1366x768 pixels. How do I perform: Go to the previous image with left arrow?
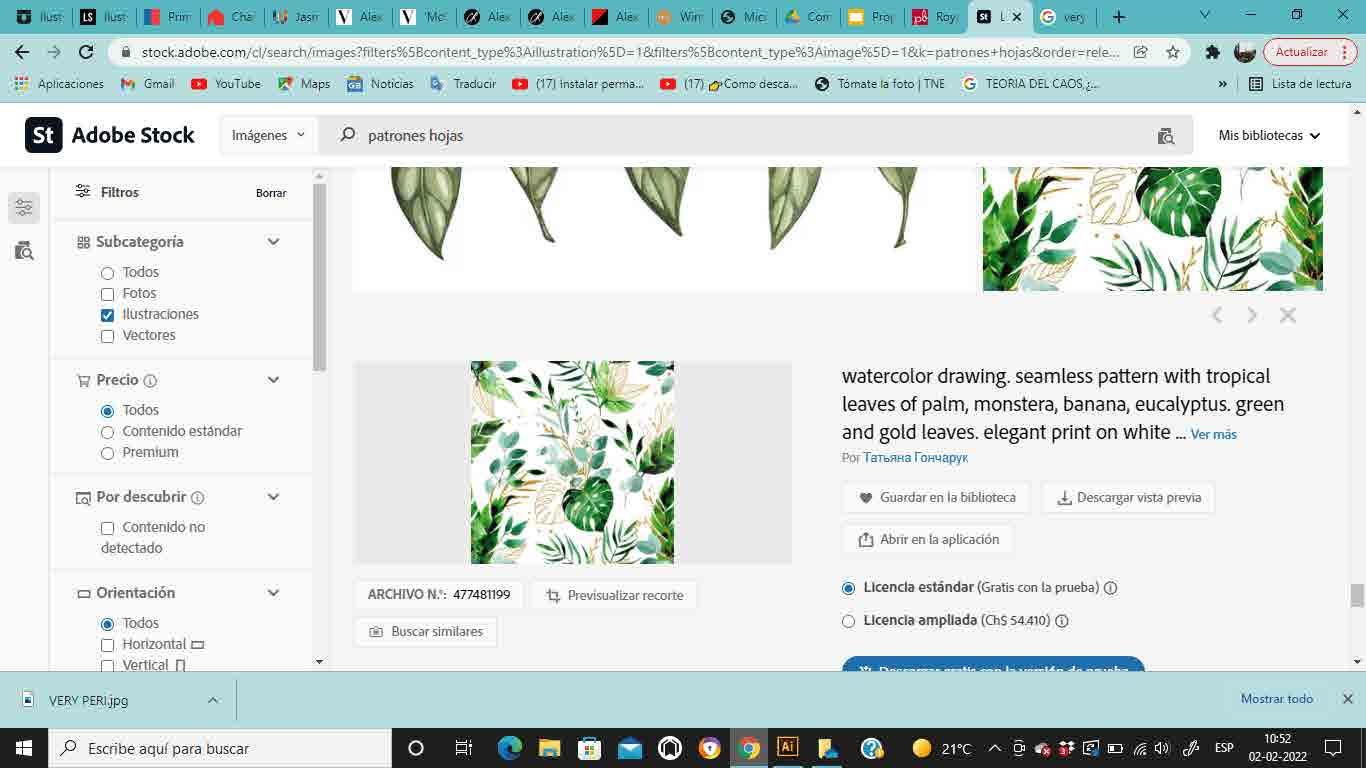tap(1217, 315)
